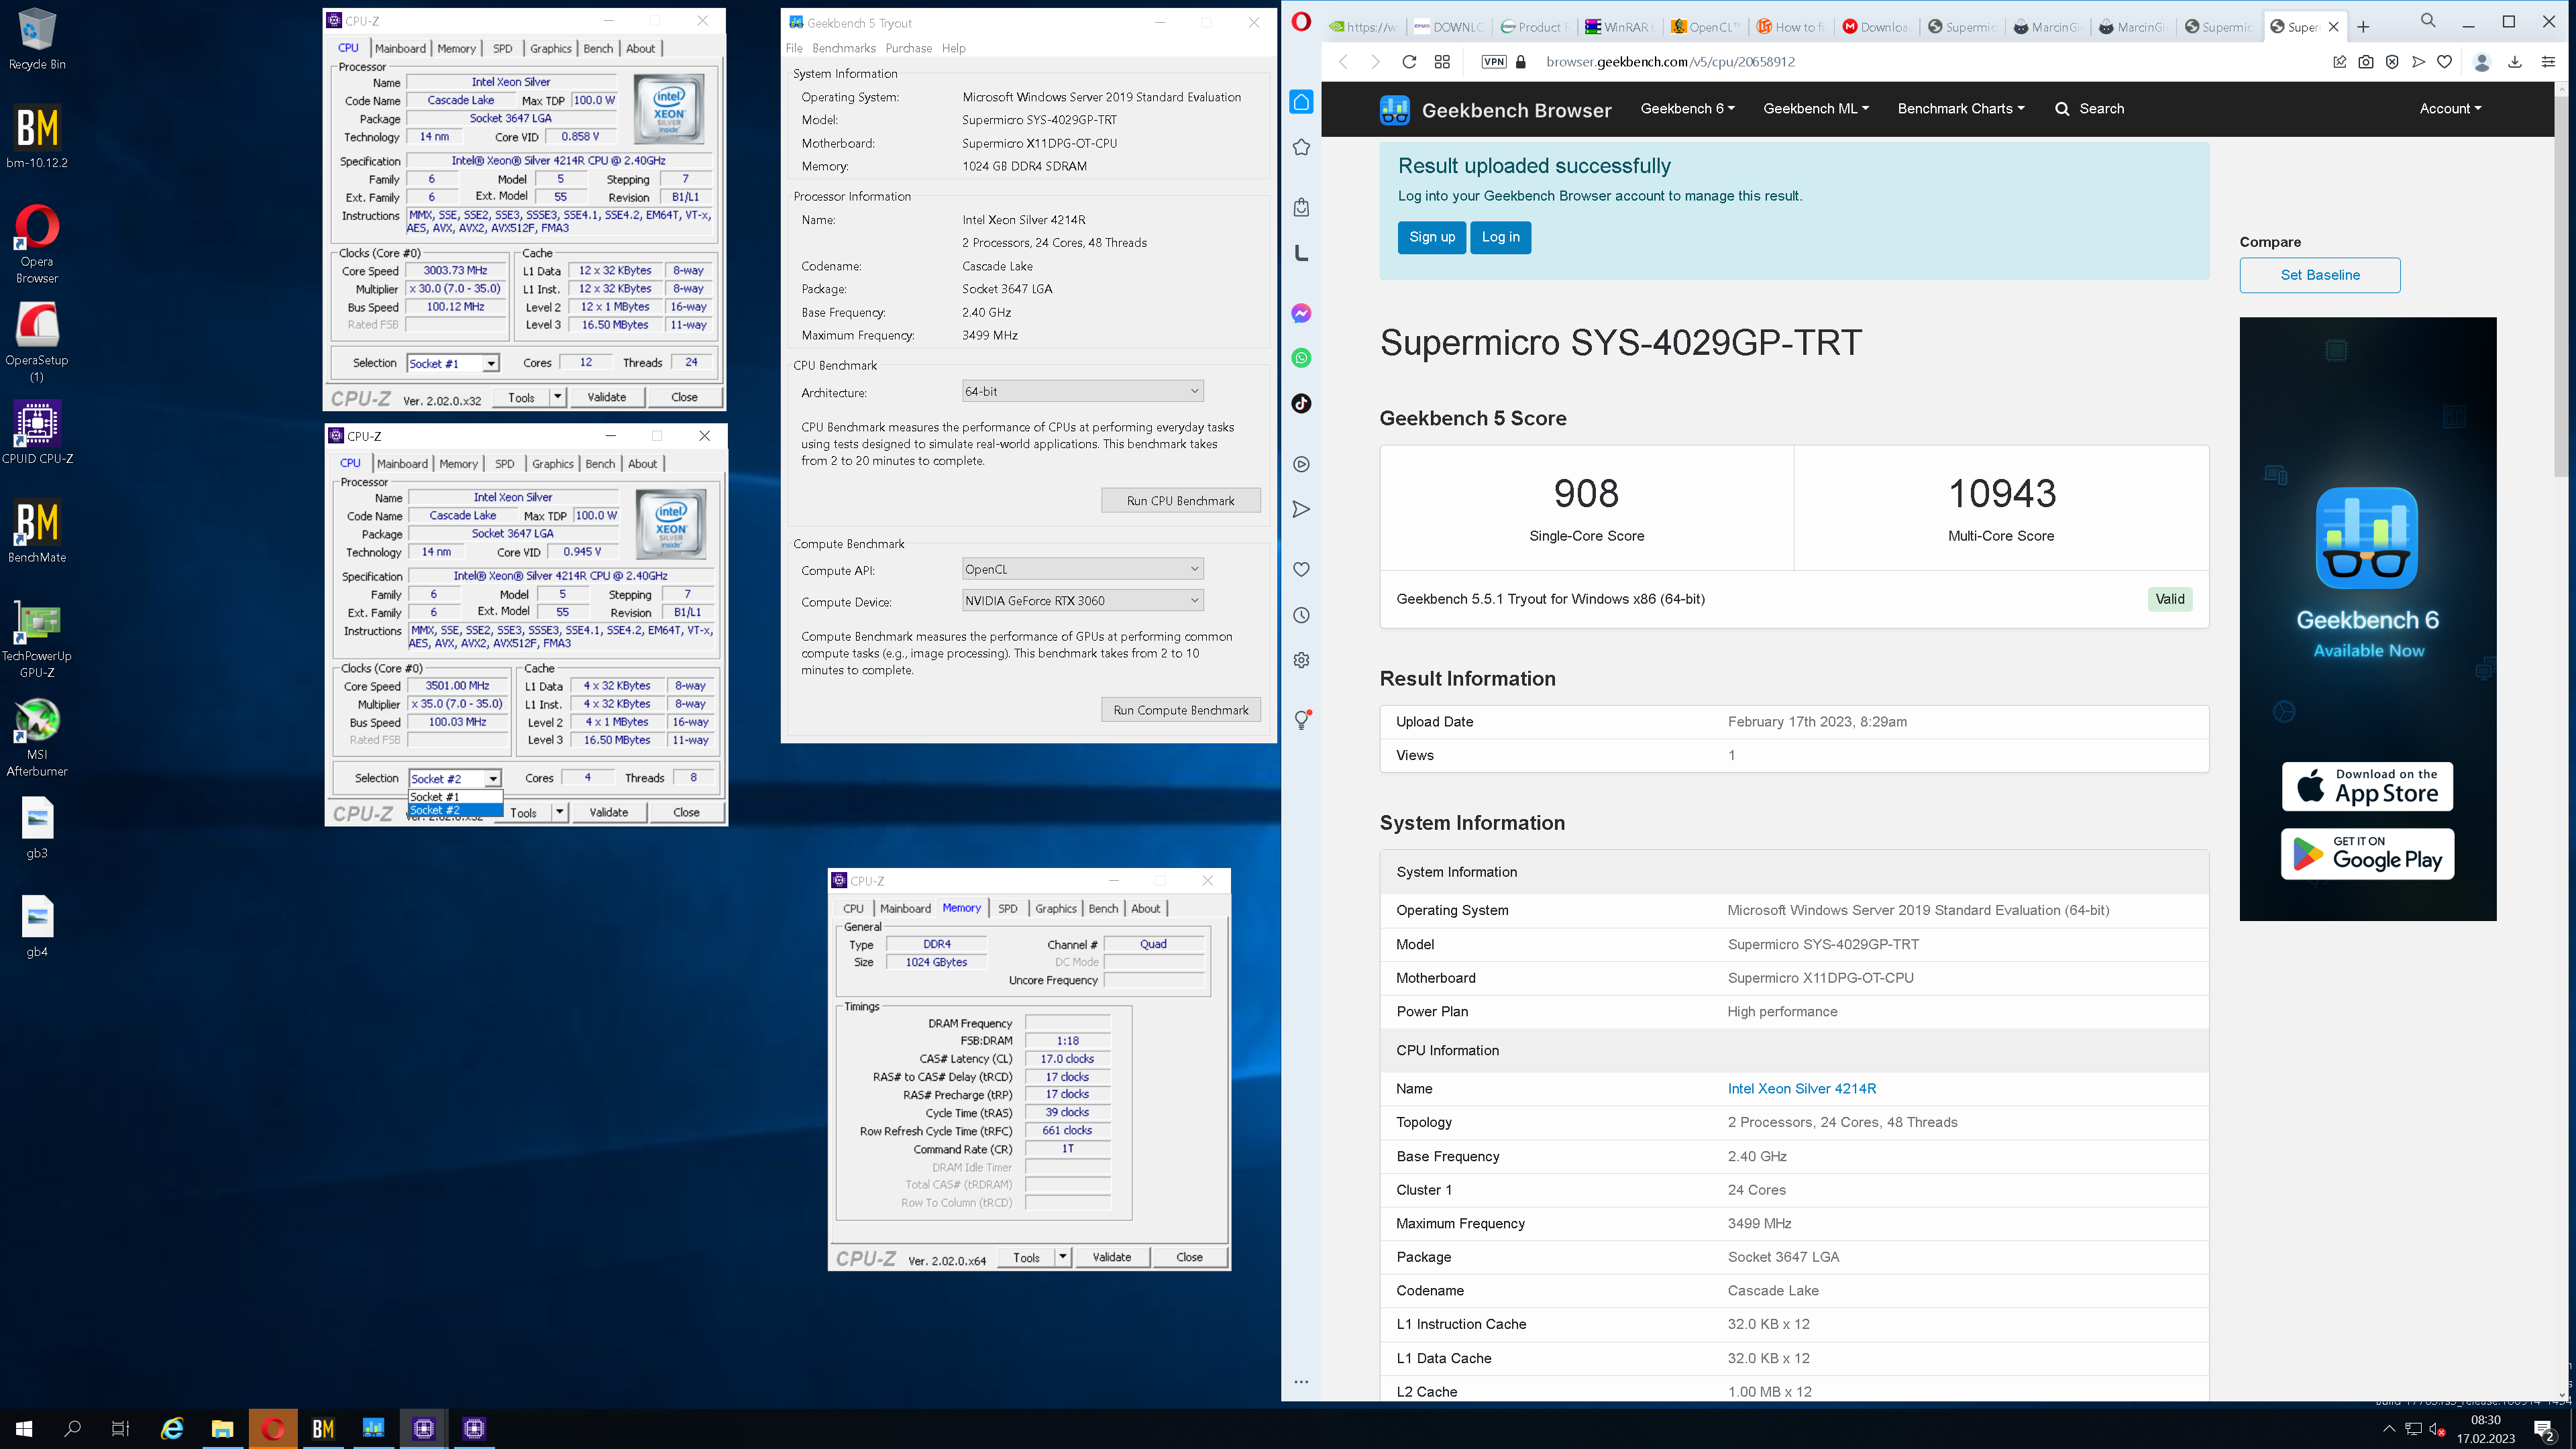Screen dimensions: 2576x1449
Task: Click the Get it on Google Play badge
Action: (2367, 854)
